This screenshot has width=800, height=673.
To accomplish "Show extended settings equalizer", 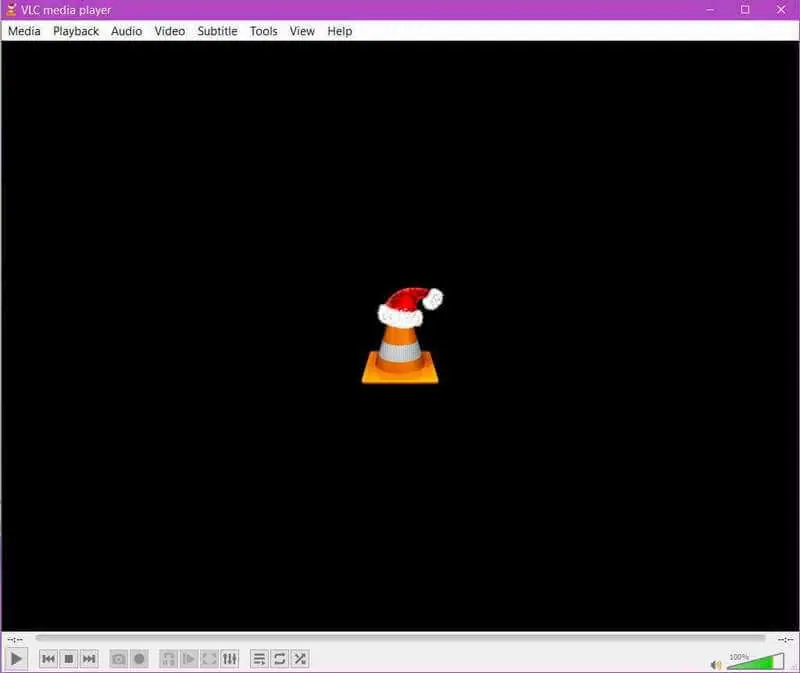I will point(230,659).
